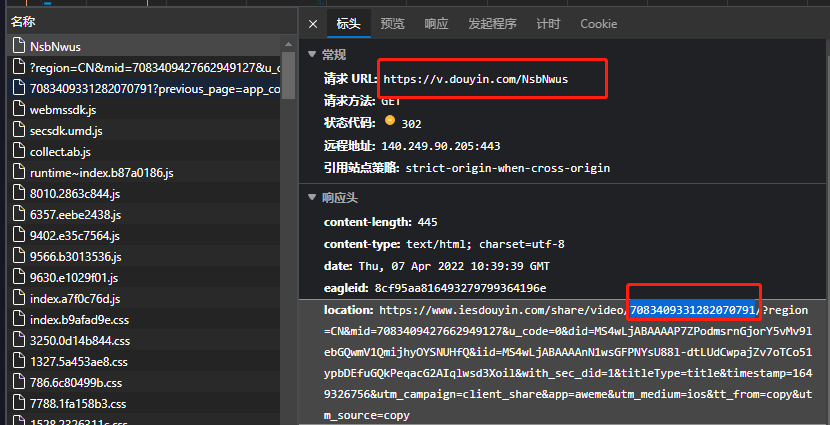Open the 预览 tab
Screen dimensions: 830x425
(x=392, y=24)
